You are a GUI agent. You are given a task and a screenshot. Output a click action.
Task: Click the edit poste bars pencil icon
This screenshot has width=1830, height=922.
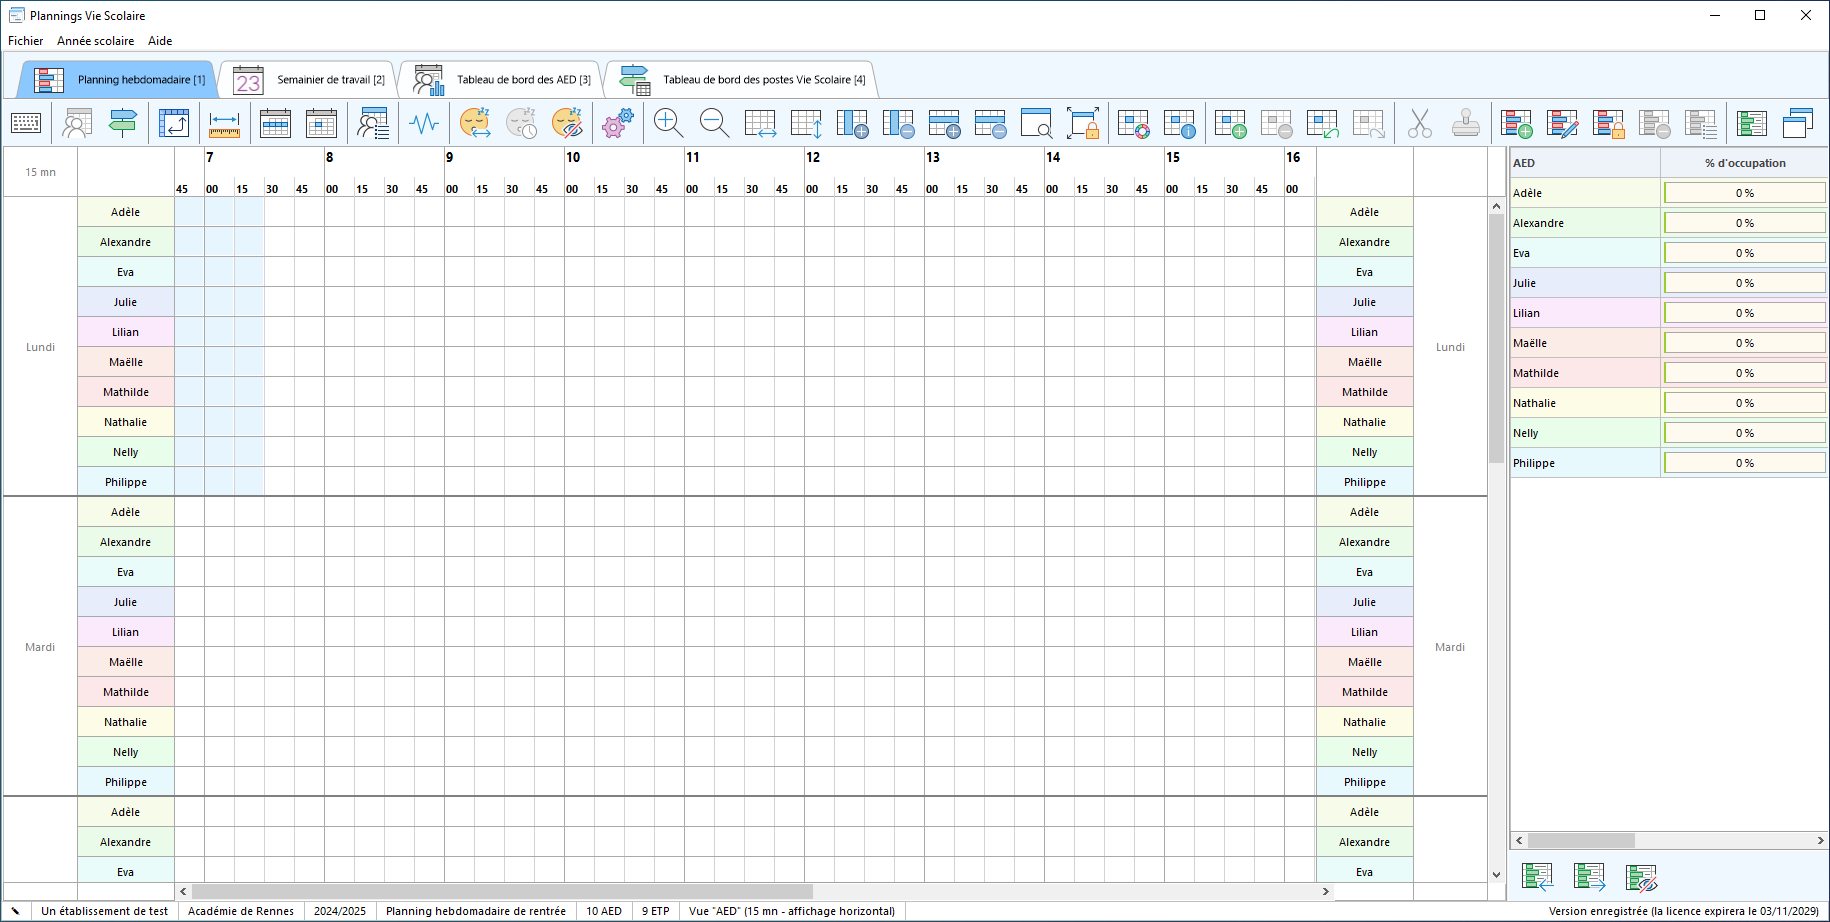click(1562, 123)
